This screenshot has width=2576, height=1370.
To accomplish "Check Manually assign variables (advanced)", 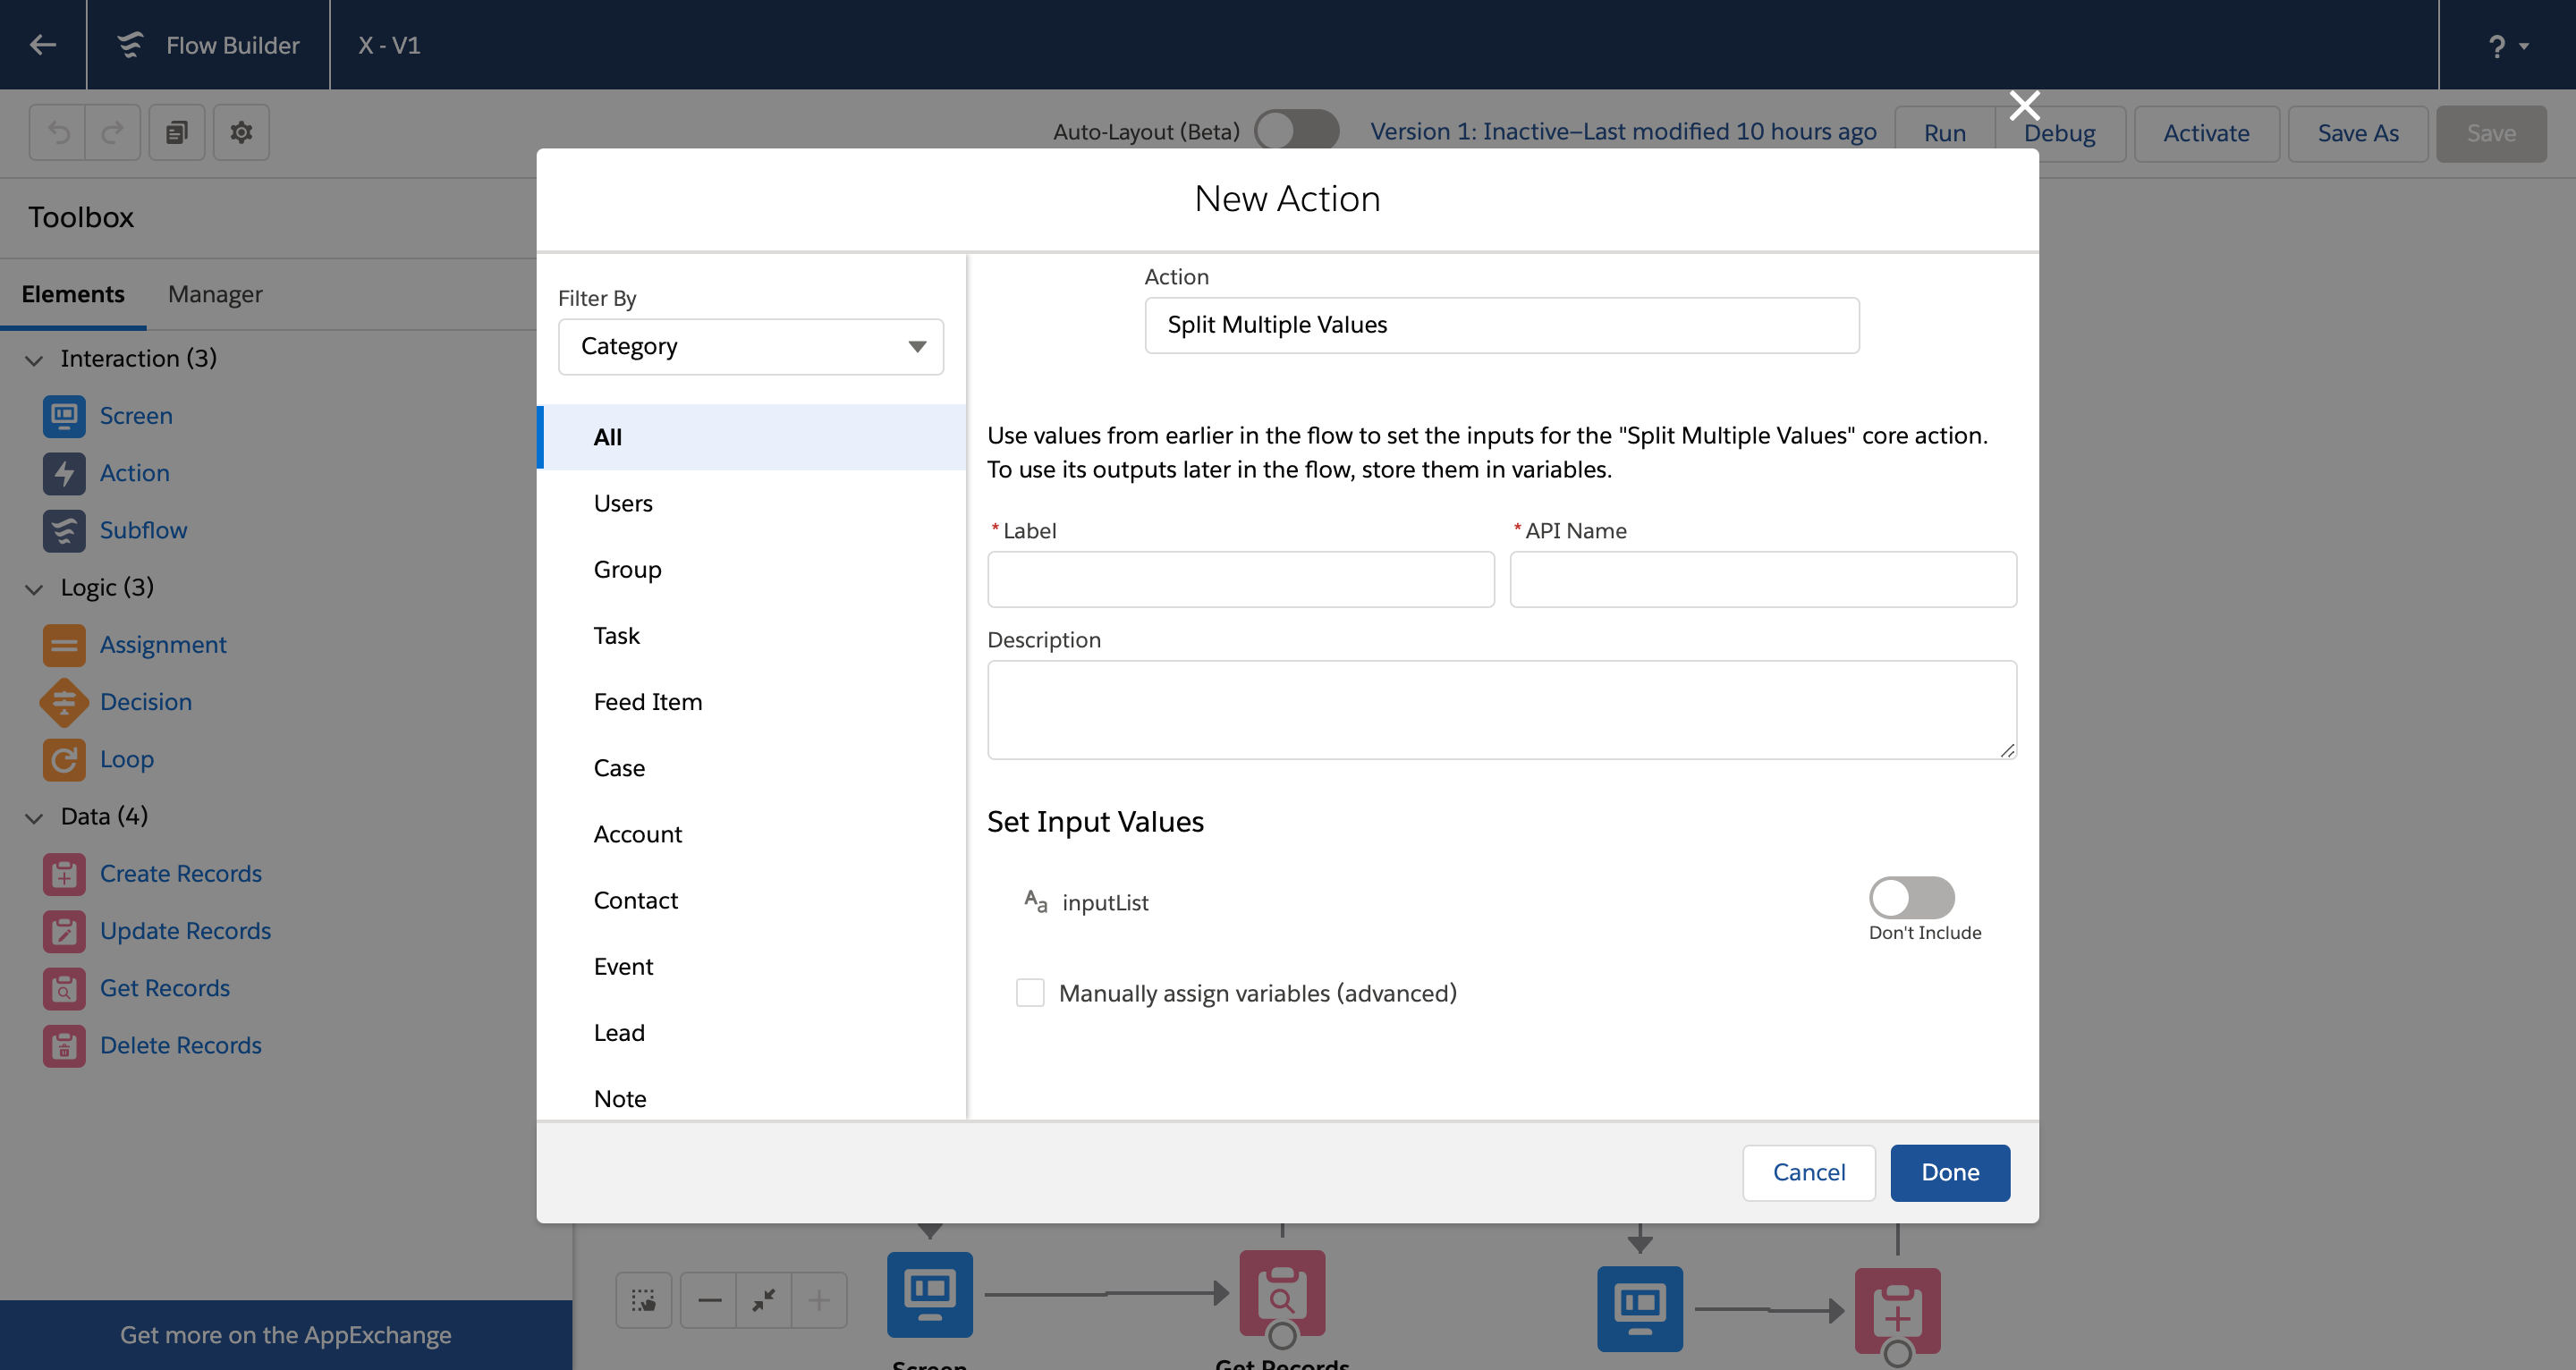I will pos(1030,992).
